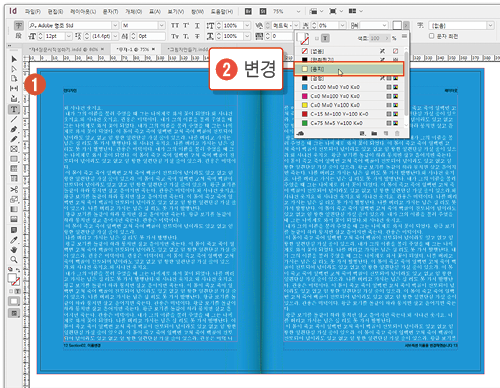This screenshot has height=388, width=500.
Task: Open the swatches panel flyout menu
Action: coord(404,36)
